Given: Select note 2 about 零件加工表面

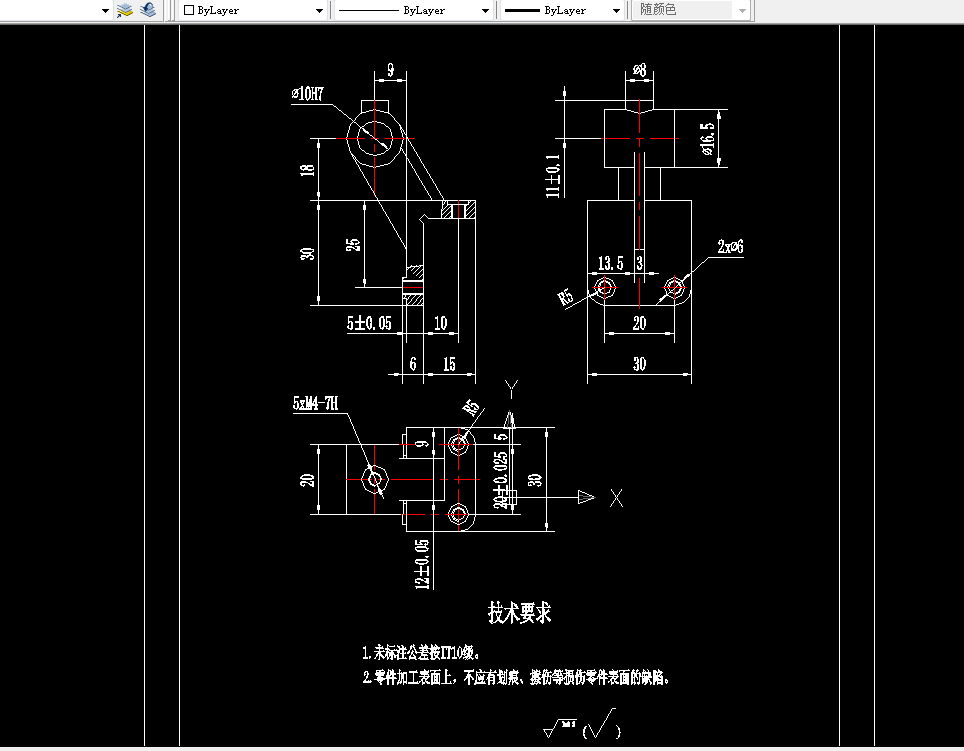Looking at the screenshot, I should click(x=516, y=677).
